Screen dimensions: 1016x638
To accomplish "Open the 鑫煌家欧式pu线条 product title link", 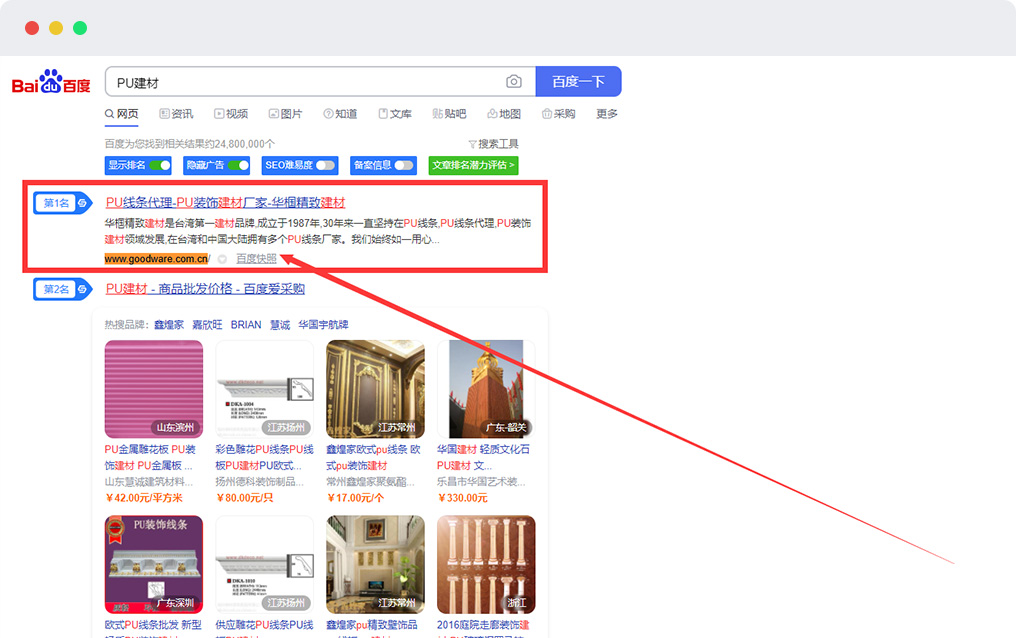I will (x=373, y=457).
